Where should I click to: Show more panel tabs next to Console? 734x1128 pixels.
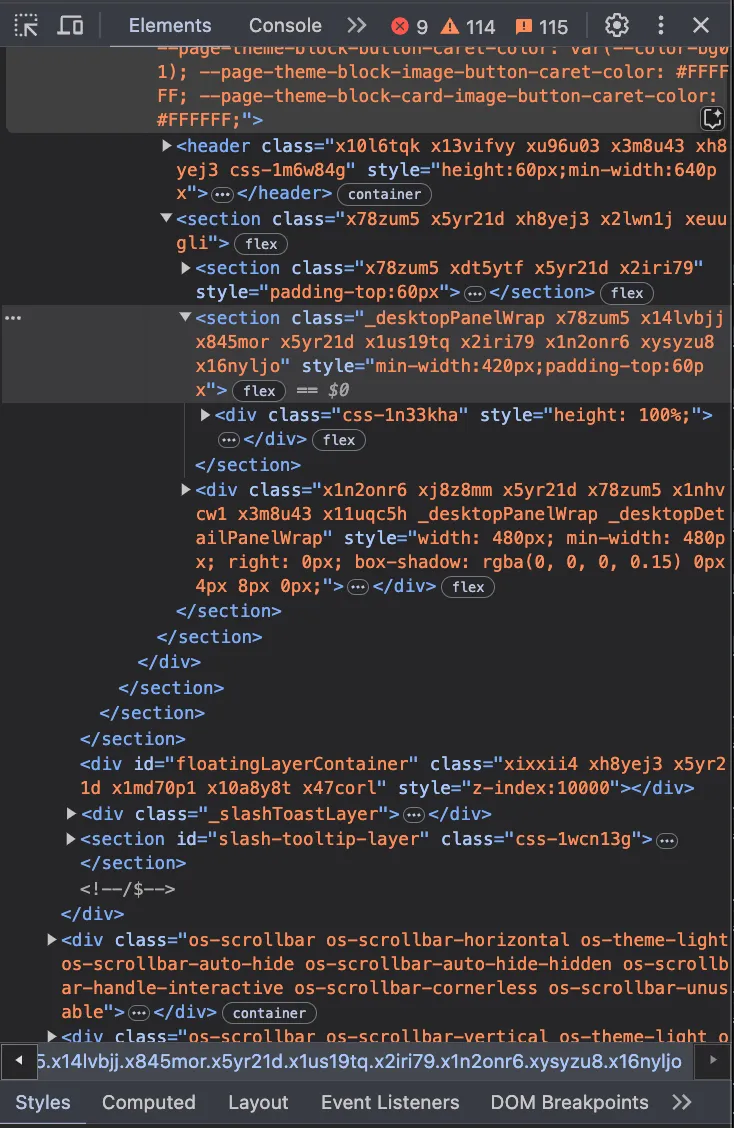click(356, 26)
